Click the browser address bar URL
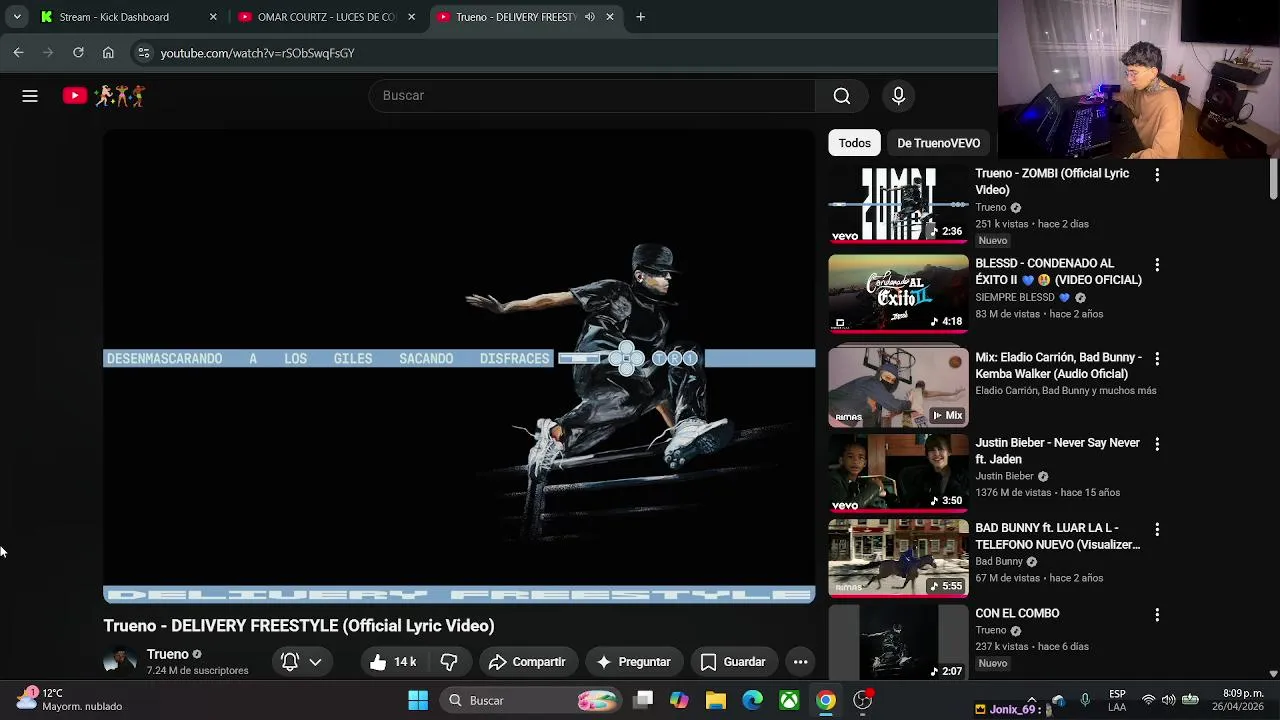The width and height of the screenshot is (1280, 720). click(x=257, y=53)
